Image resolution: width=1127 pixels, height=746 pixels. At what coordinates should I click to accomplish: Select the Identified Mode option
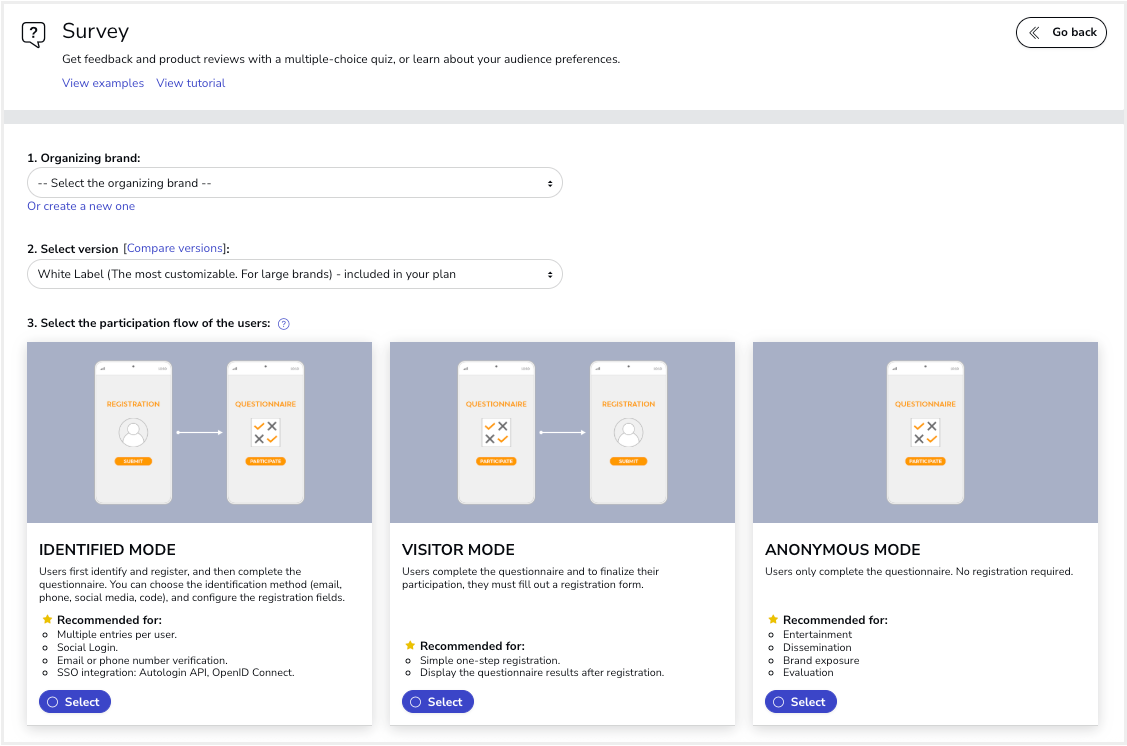pyautogui.click(x=75, y=702)
